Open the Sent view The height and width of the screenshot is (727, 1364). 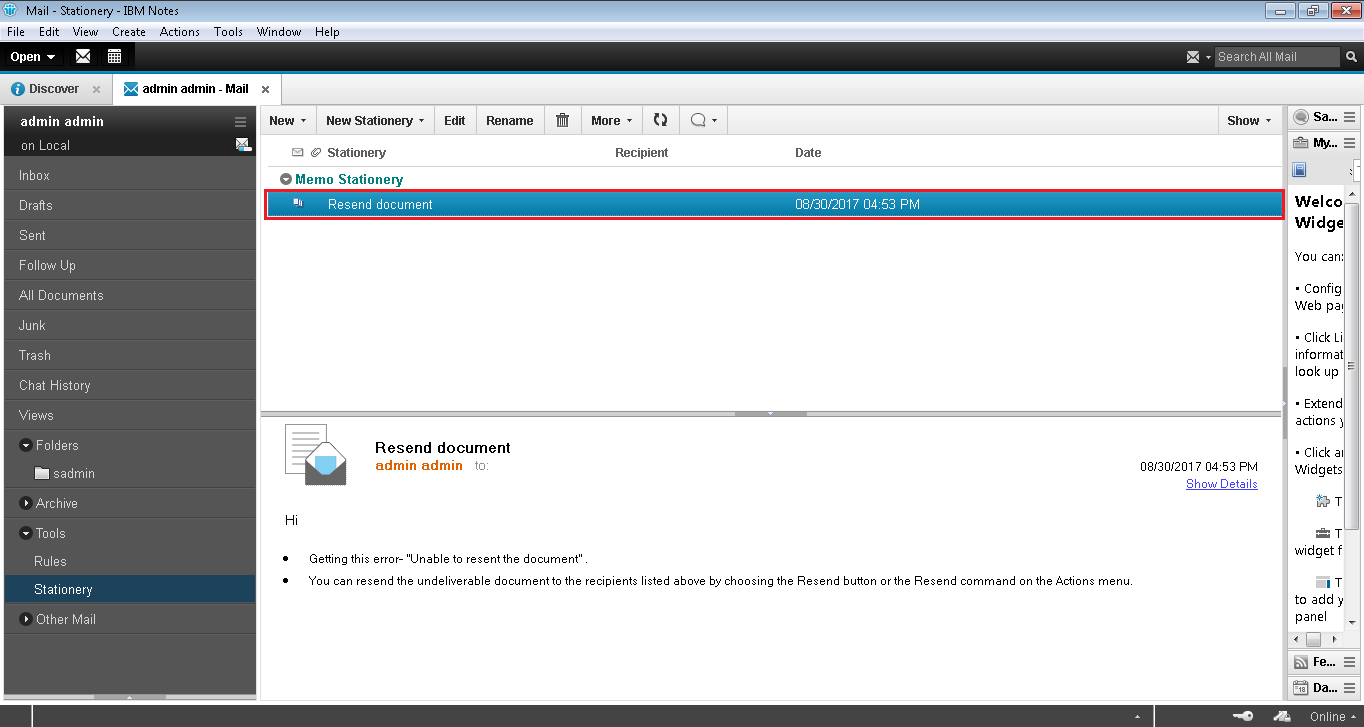130,235
